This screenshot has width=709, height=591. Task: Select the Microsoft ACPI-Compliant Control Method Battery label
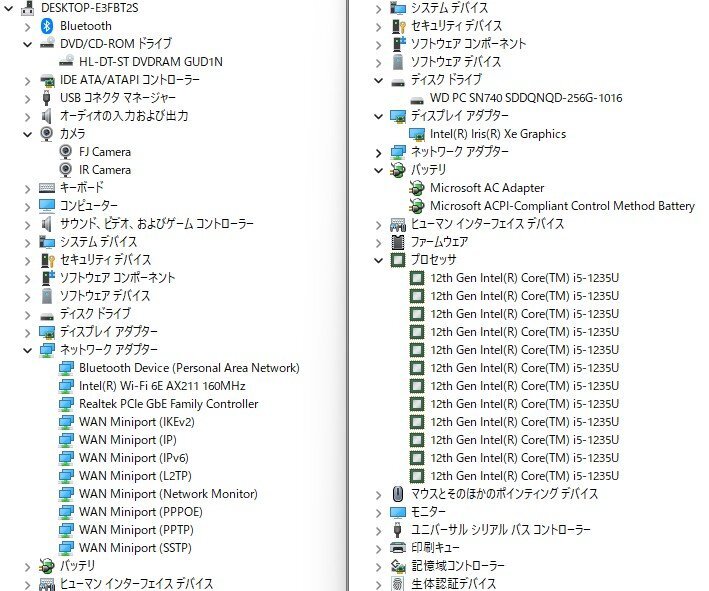coord(562,206)
